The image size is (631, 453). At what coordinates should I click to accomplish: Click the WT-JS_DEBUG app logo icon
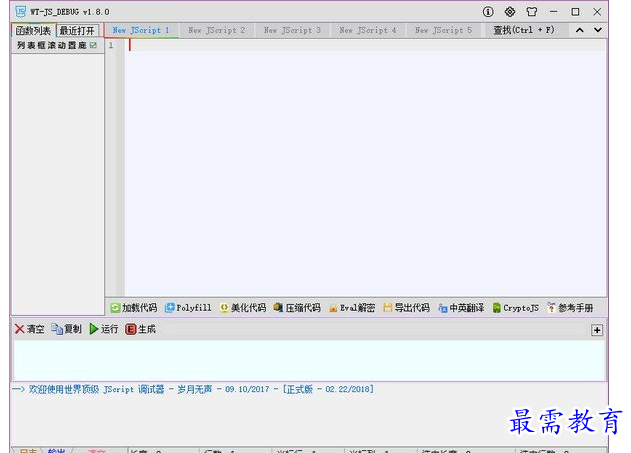tap(21, 12)
